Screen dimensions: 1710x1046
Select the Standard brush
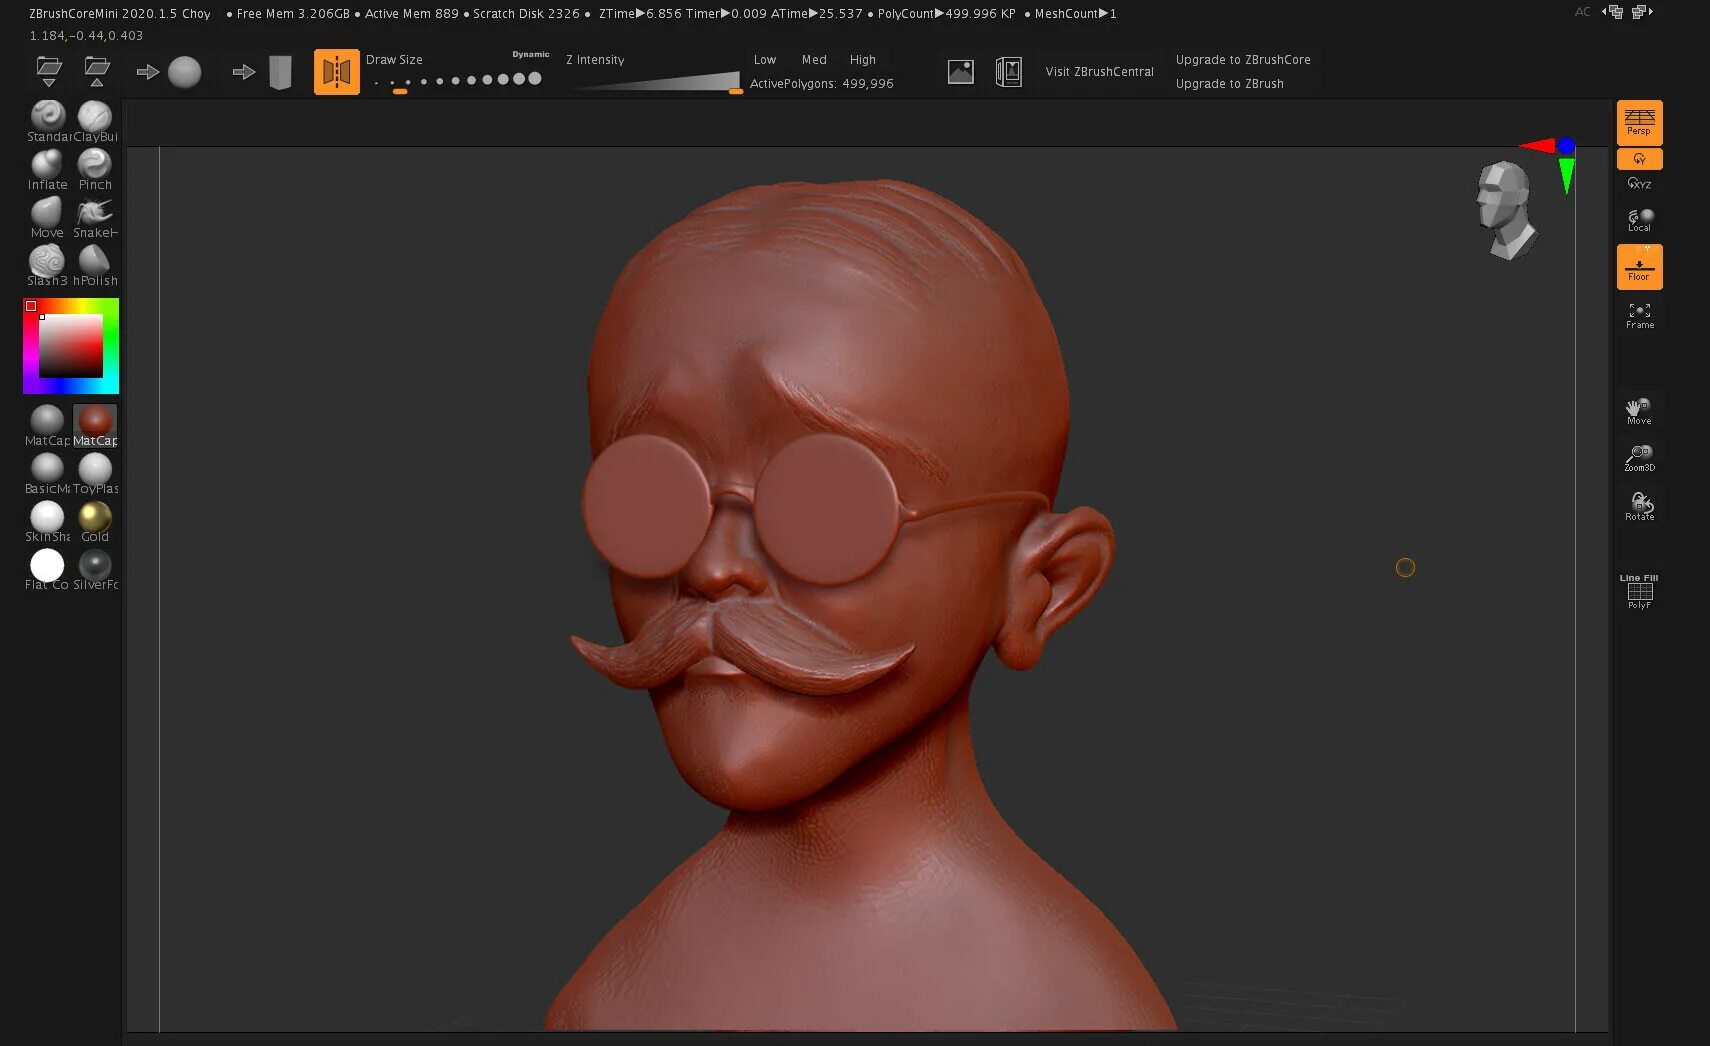click(47, 116)
